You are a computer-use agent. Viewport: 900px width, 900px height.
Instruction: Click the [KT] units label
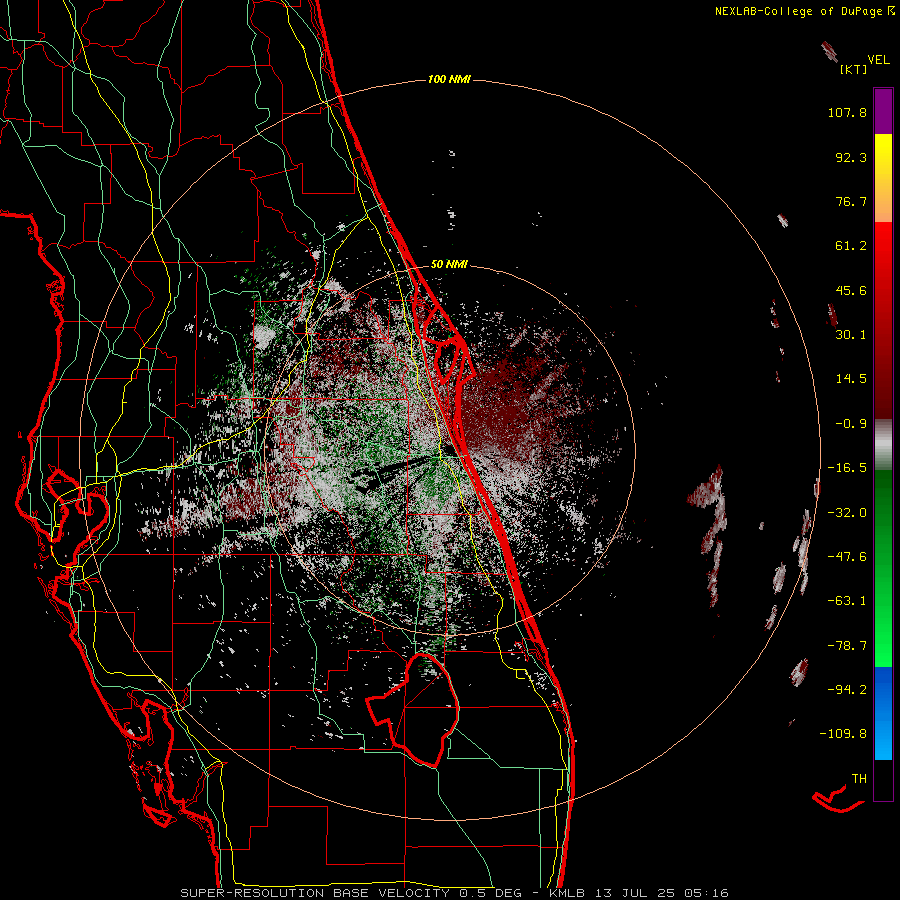(x=854, y=69)
